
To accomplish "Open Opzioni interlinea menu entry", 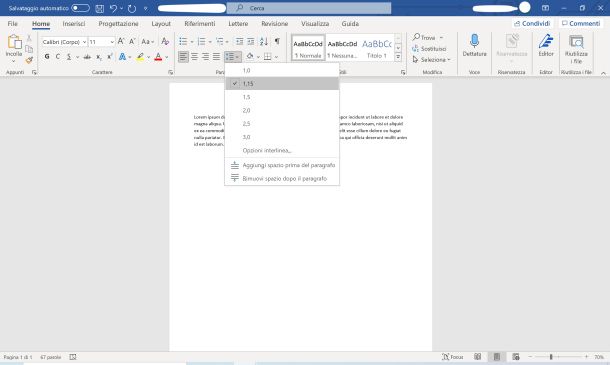I will pyautogui.click(x=282, y=150).
